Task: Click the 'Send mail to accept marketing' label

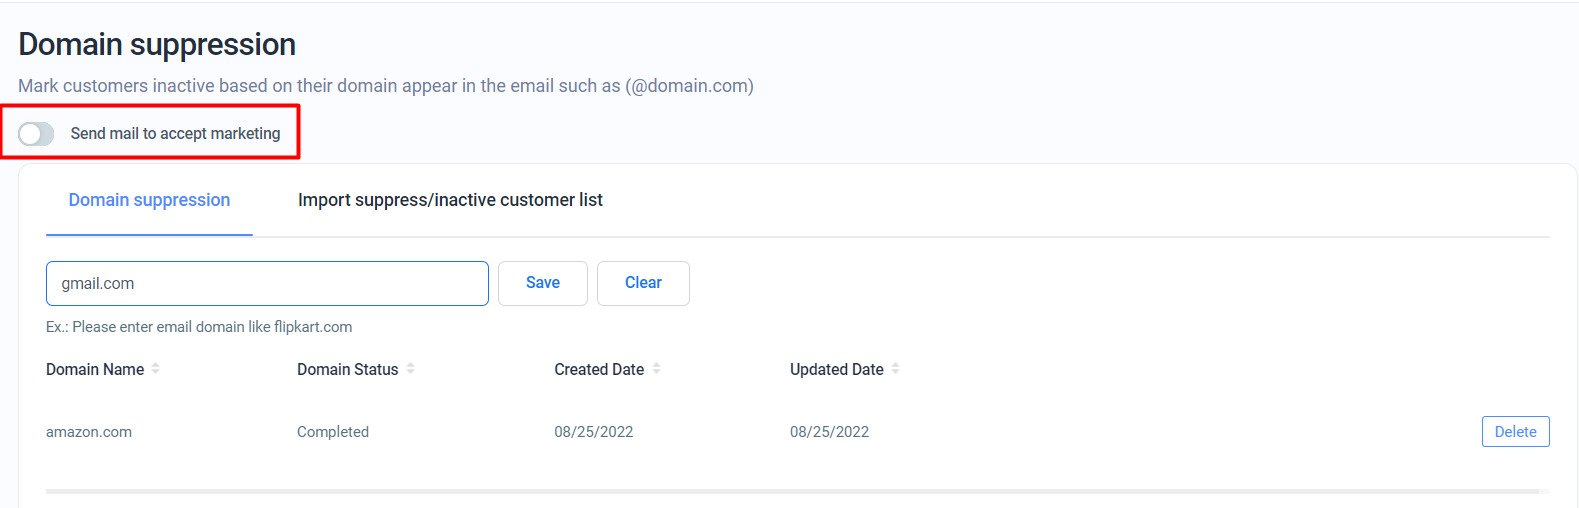Action: pos(175,134)
